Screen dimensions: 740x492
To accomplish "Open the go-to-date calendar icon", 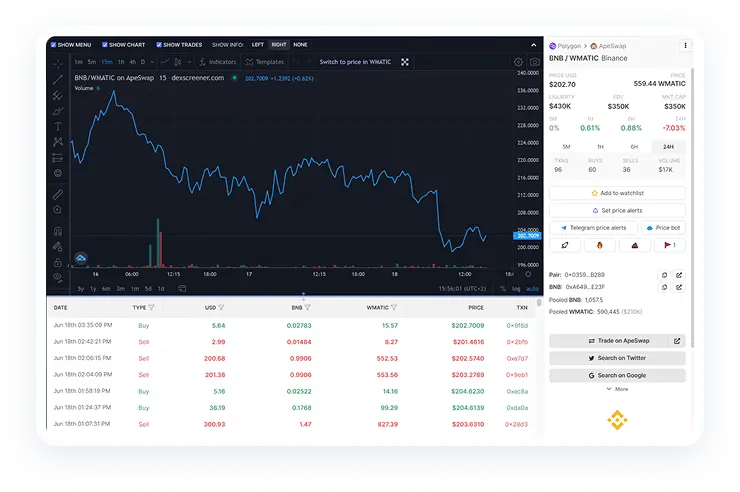I will pyautogui.click(x=182, y=289).
